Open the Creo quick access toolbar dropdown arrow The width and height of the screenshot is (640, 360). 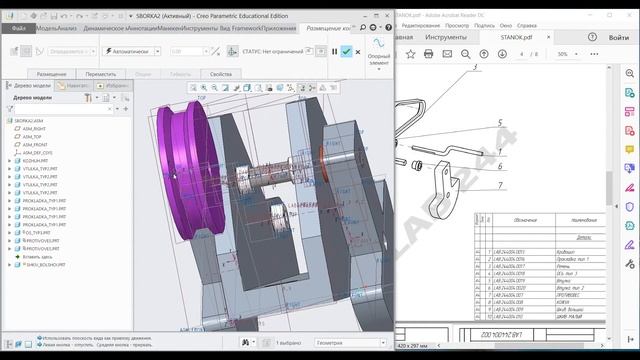(131, 16)
